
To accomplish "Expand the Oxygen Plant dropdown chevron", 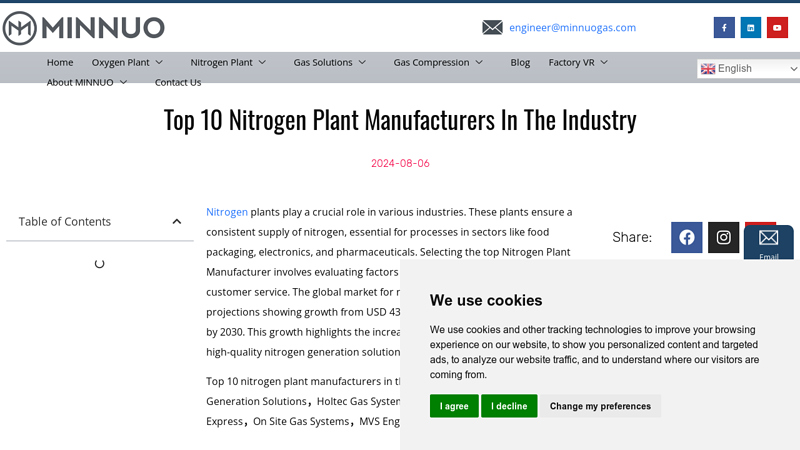I will [159, 62].
